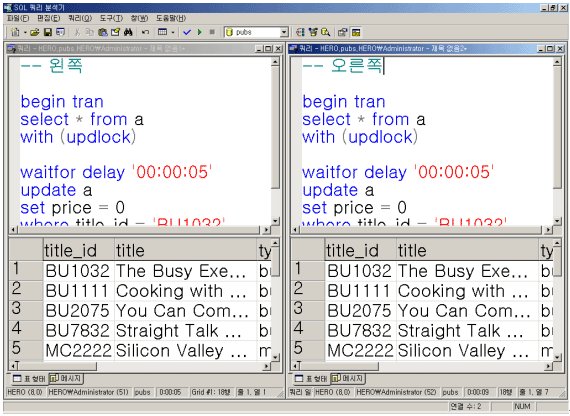The width and height of the screenshot is (570, 416).
Task: Click '-- 오른쪽' comment in right editor
Action: pos(342,66)
